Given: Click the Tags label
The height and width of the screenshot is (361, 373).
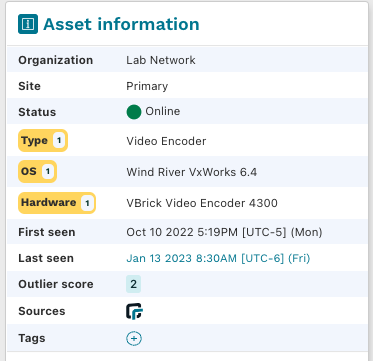Looking at the screenshot, I should click(x=32, y=338).
